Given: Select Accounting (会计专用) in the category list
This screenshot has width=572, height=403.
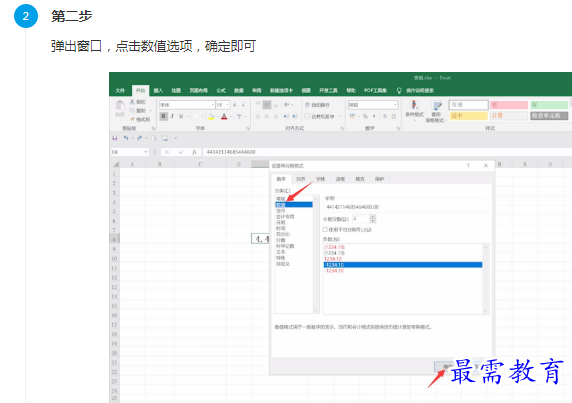Looking at the screenshot, I should click(285, 217).
